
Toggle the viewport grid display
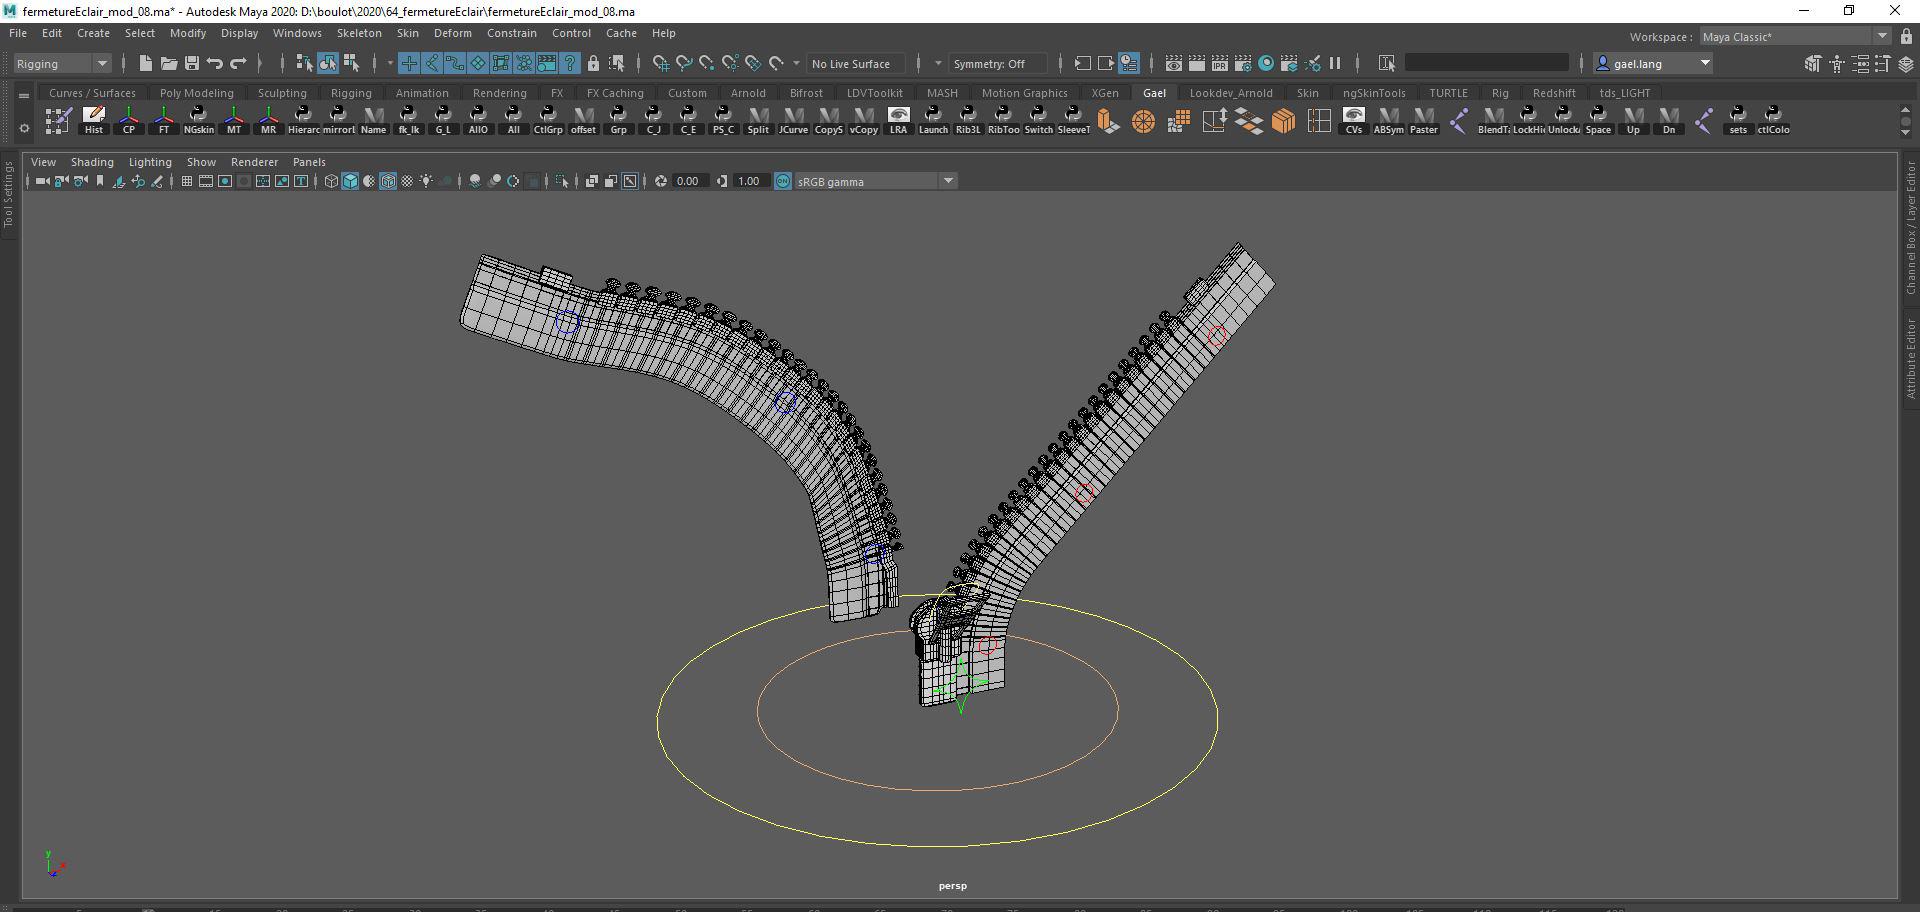pyautogui.click(x=186, y=181)
